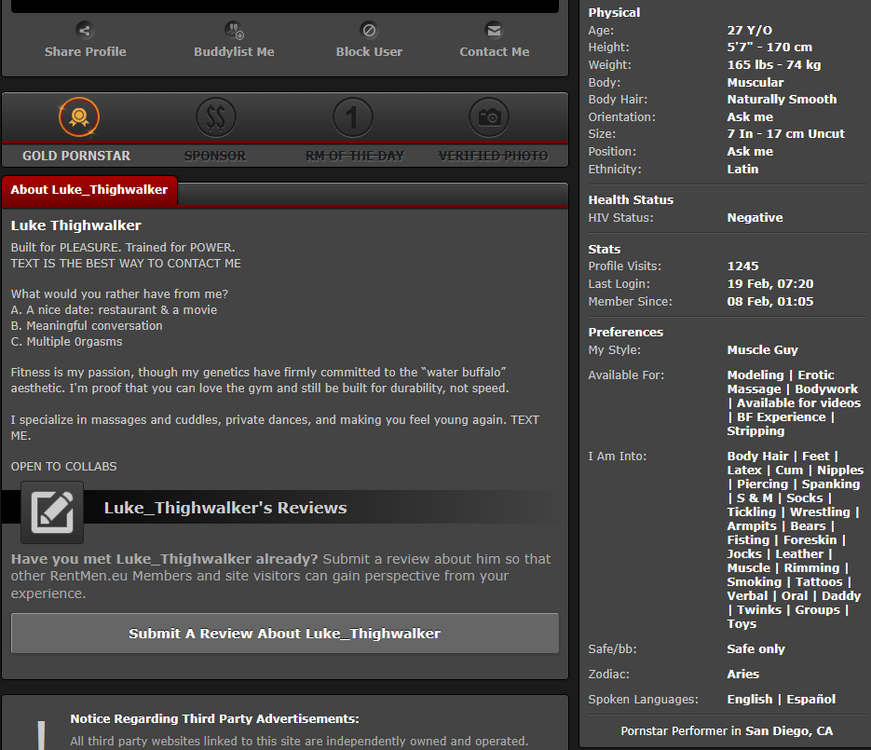Viewport: 871px width, 750px height.
Task: Open the About Luke_Thighwalker tab
Action: pos(90,190)
